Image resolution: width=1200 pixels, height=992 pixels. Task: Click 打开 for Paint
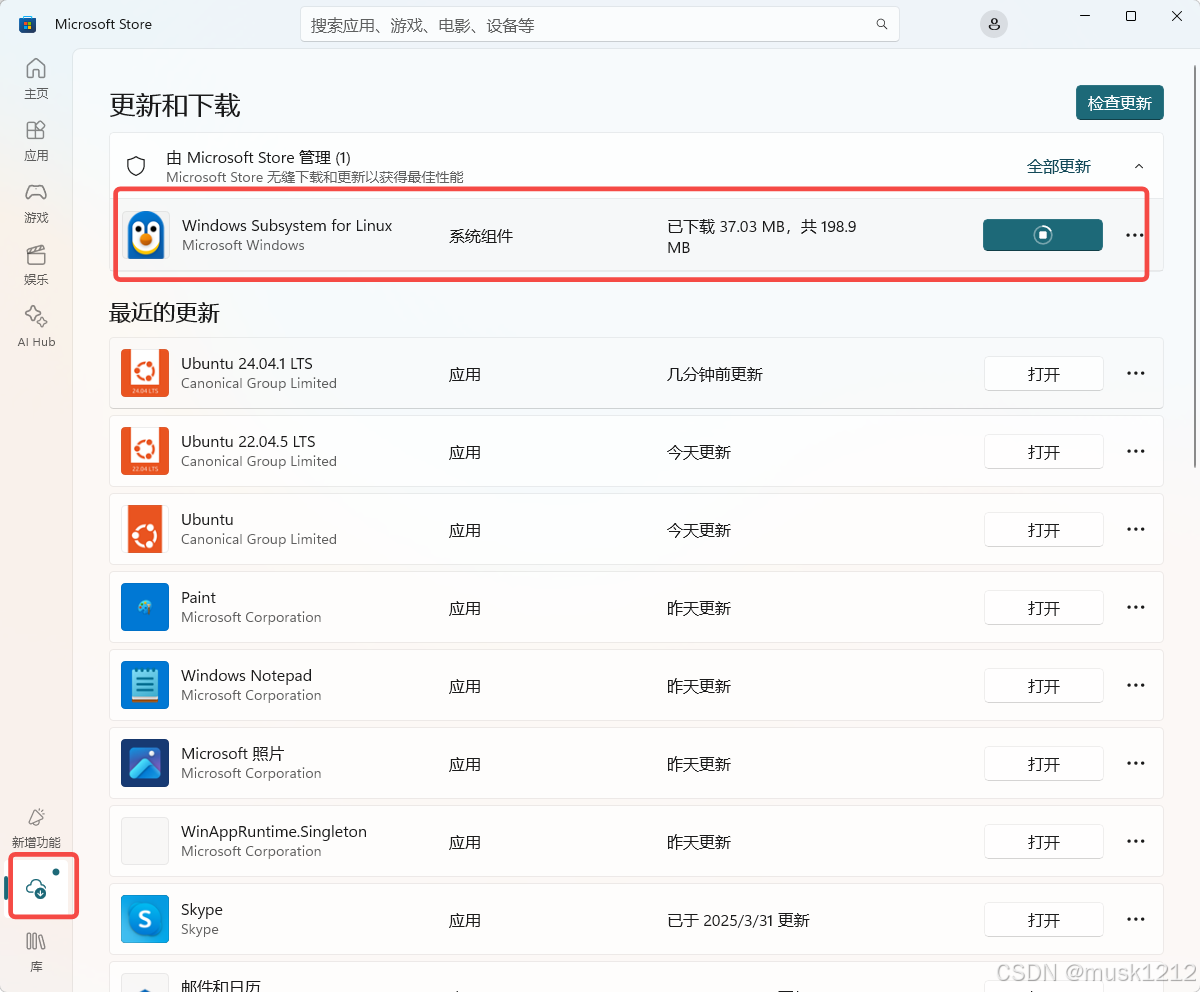tap(1044, 607)
